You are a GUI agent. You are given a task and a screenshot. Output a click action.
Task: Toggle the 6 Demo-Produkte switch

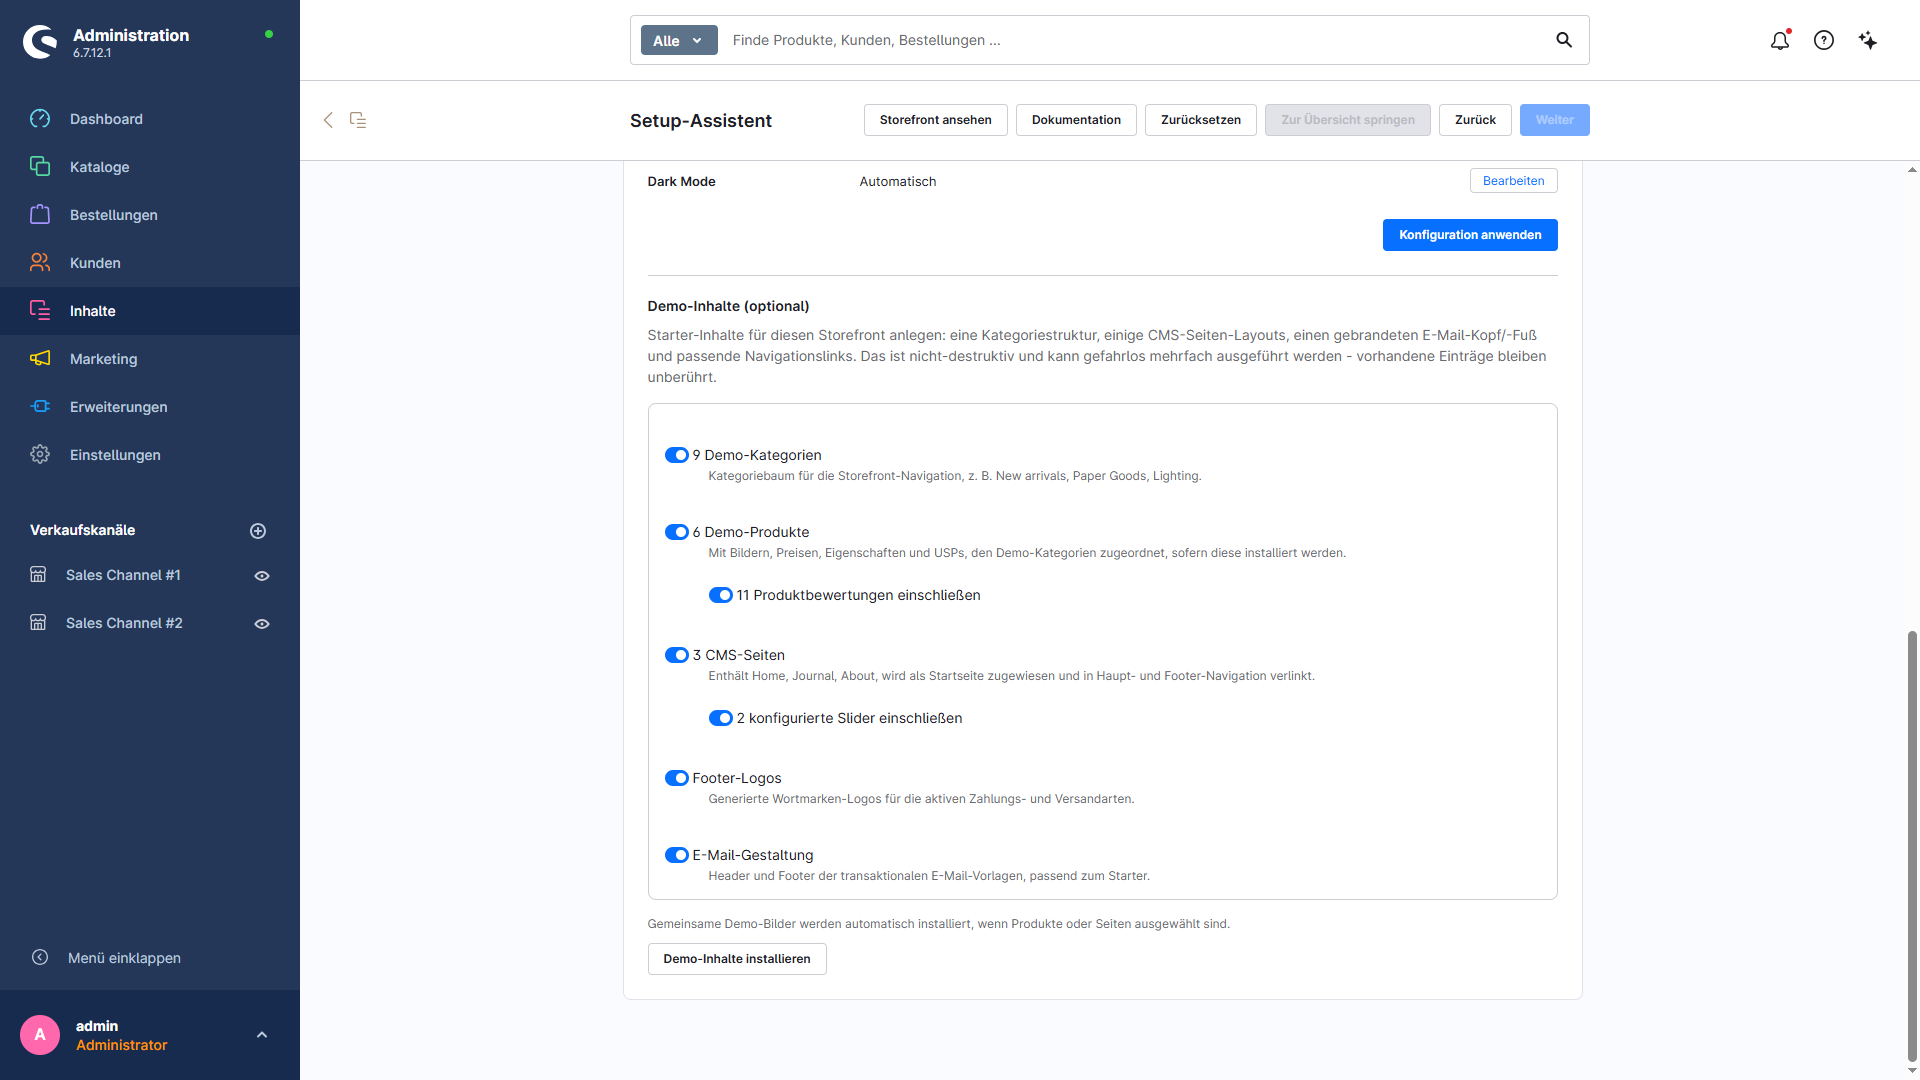(x=677, y=532)
